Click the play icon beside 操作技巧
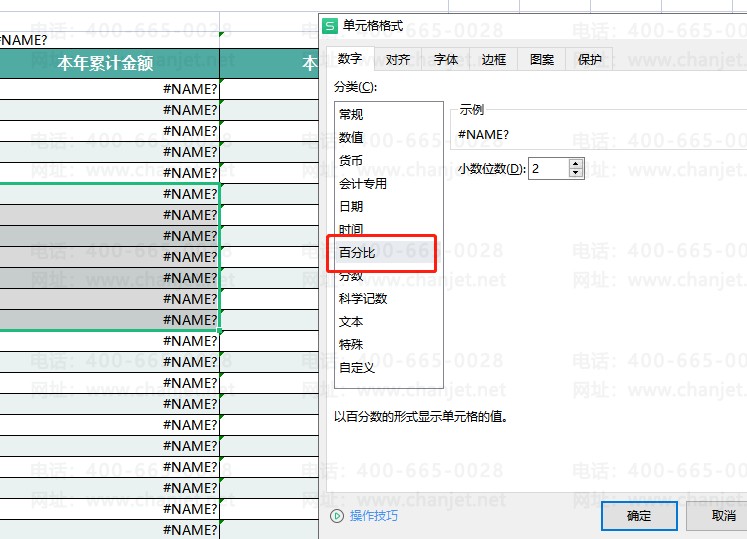The width and height of the screenshot is (747, 539). (x=337, y=516)
